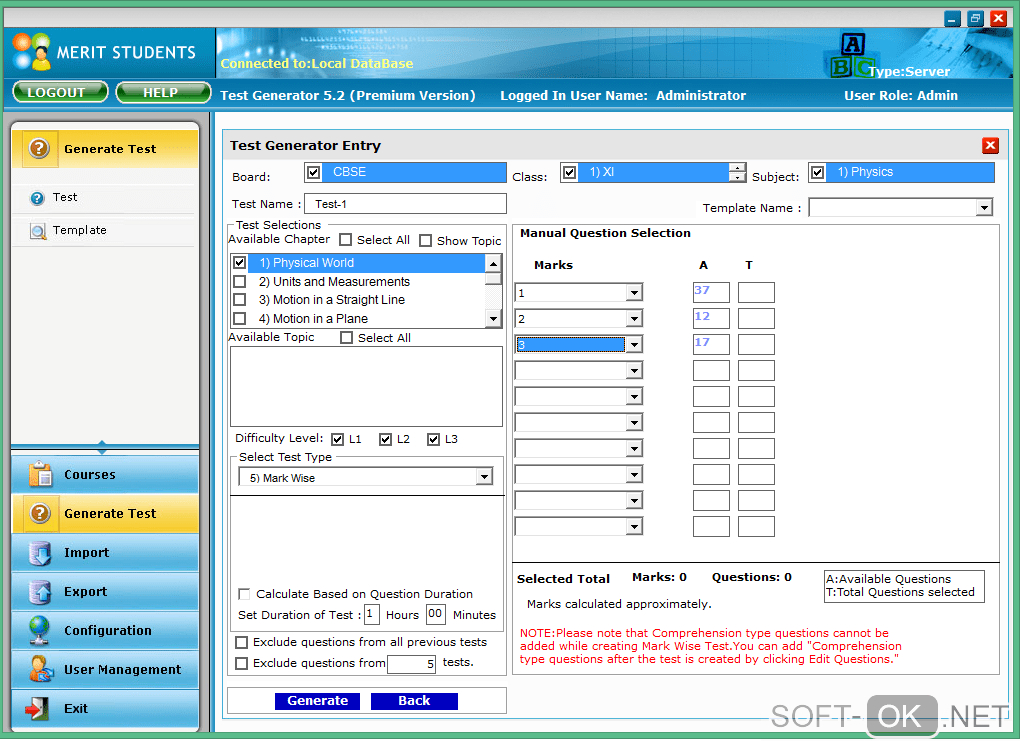Toggle difficulty level L1 checkbox
This screenshot has width=1020, height=741.
(x=337, y=440)
